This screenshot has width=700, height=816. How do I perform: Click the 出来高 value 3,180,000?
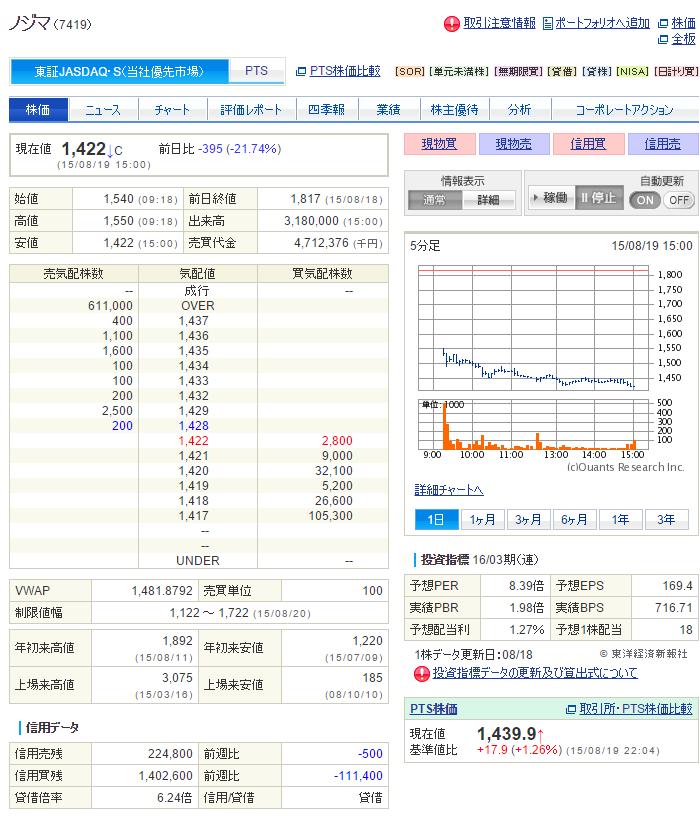click(x=311, y=221)
